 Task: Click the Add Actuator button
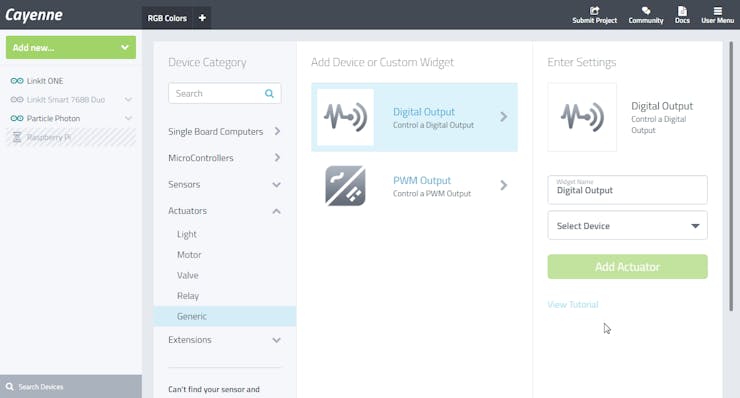[x=627, y=267]
